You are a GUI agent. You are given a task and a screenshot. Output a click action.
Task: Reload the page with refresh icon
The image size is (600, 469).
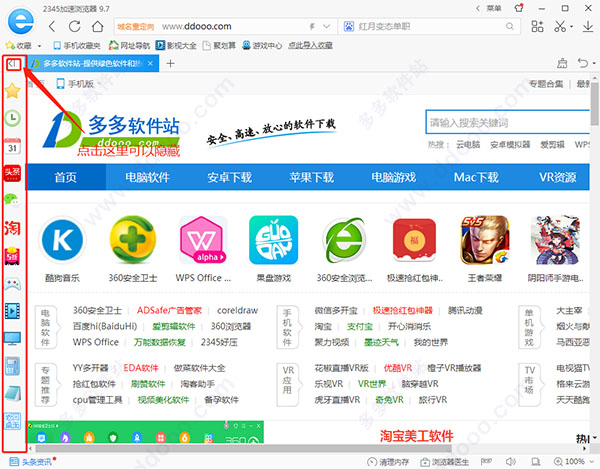click(x=74, y=26)
